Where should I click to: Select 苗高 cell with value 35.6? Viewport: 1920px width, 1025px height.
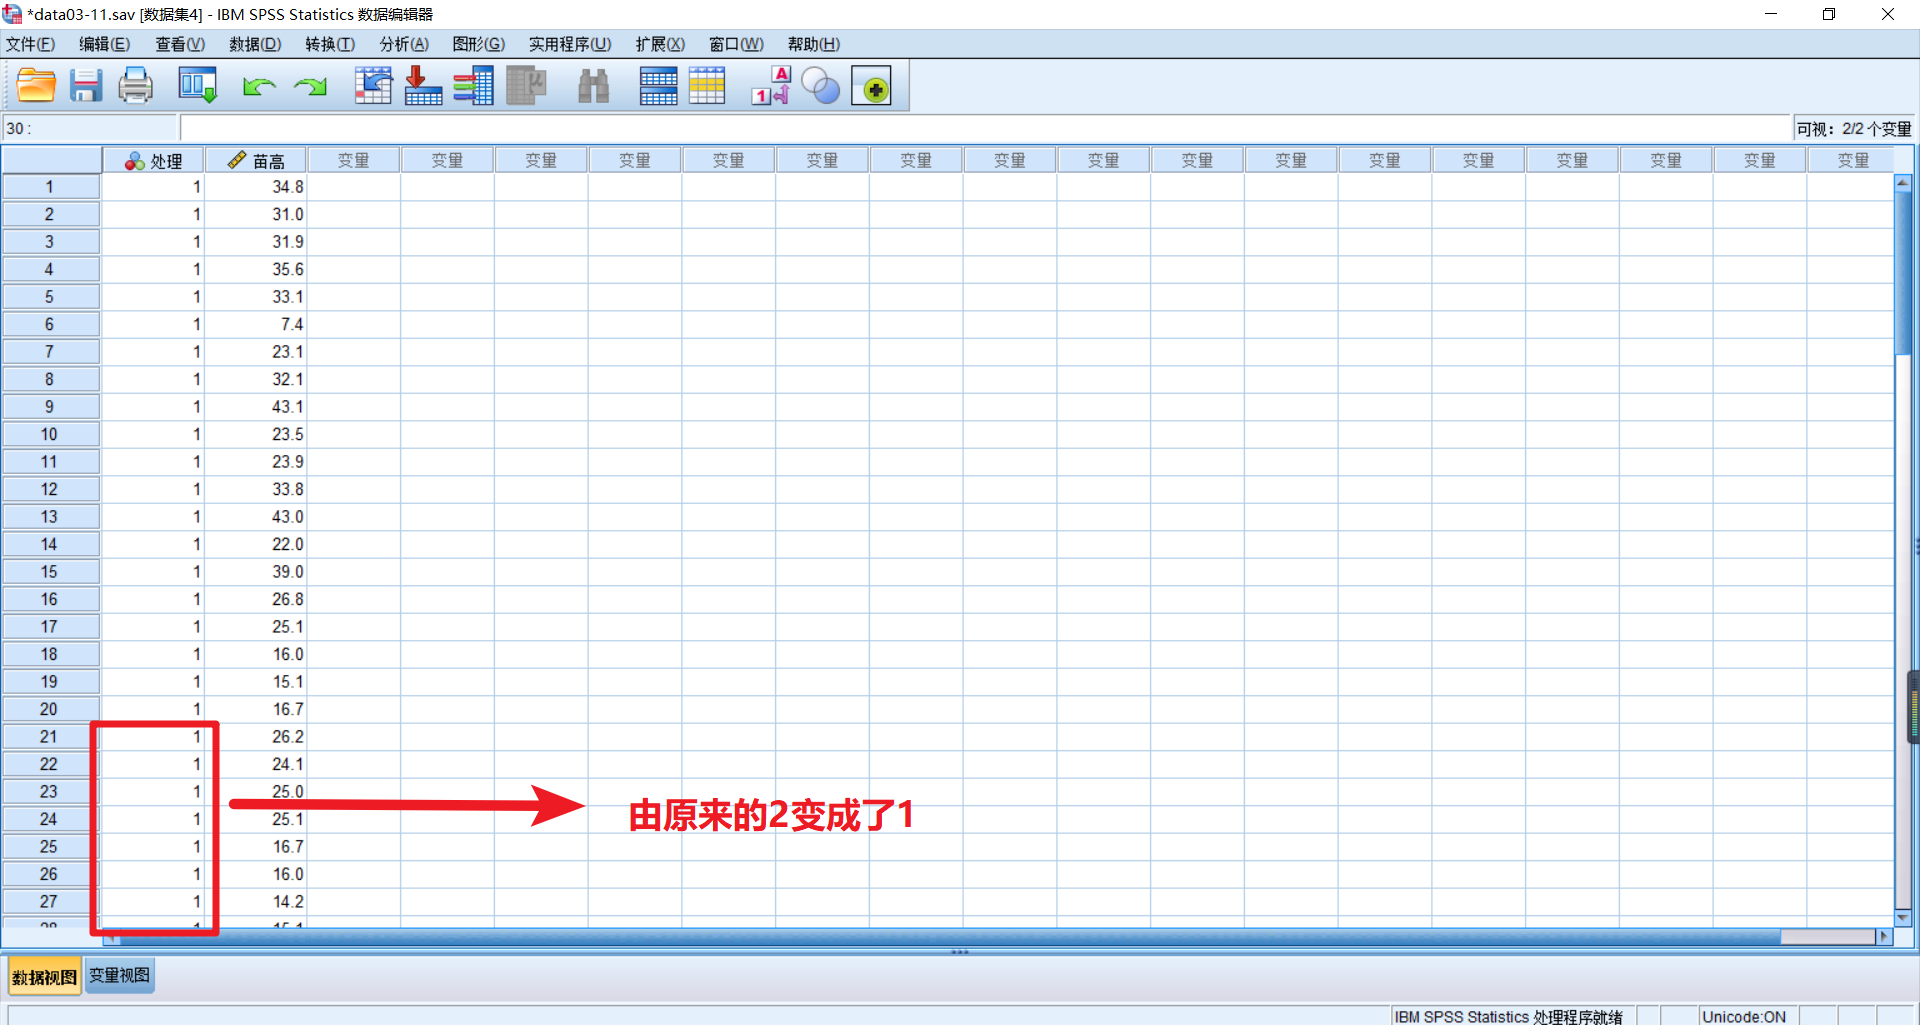tap(256, 269)
